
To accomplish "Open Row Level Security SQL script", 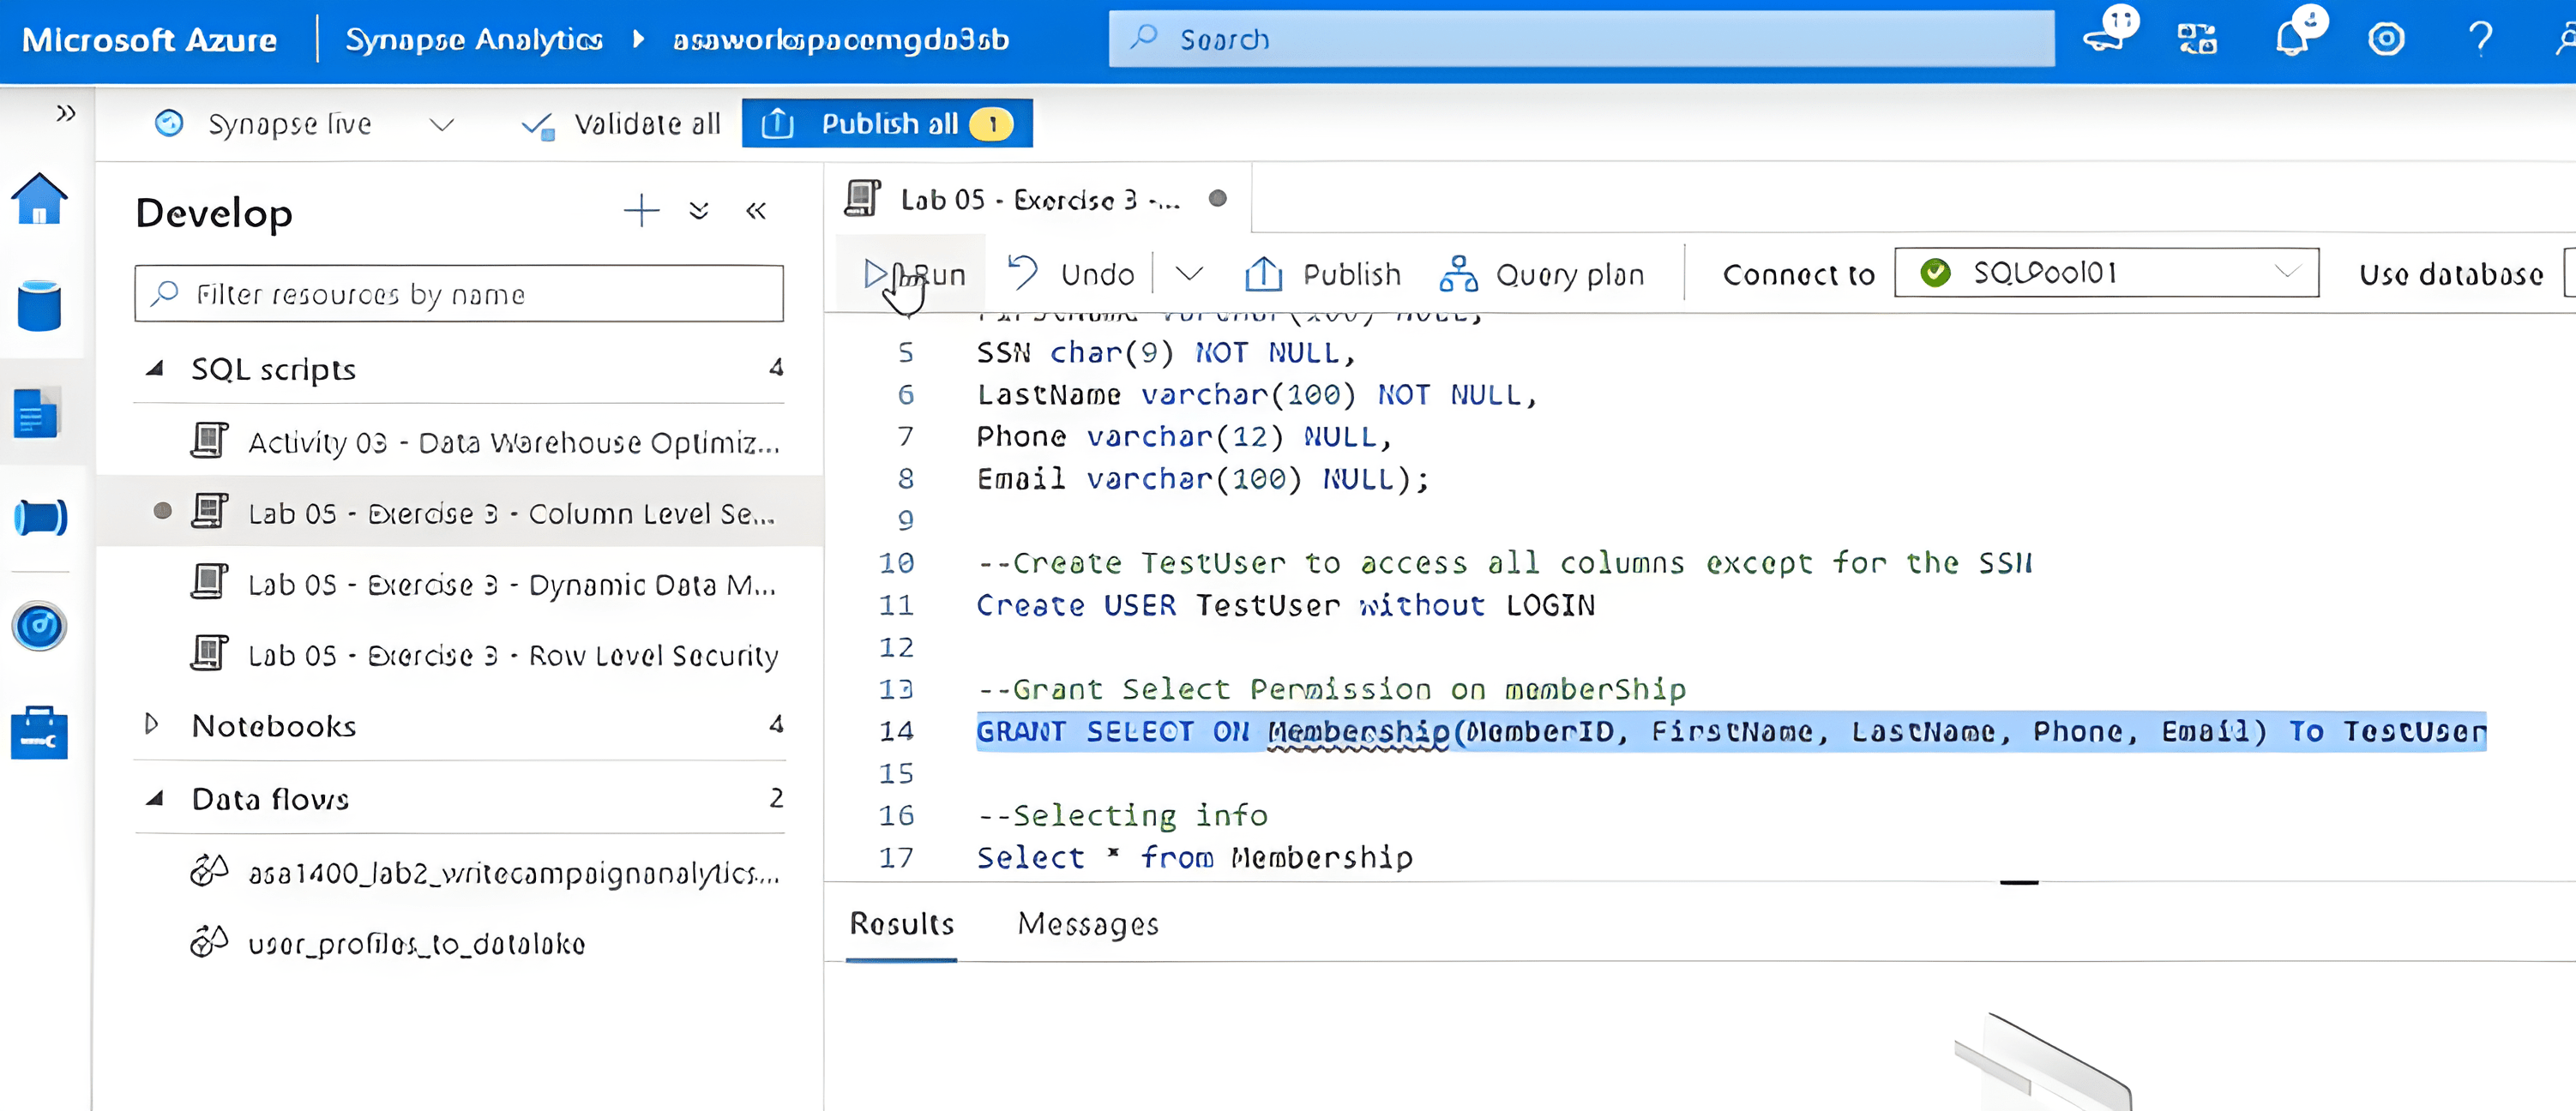I will [x=512, y=656].
